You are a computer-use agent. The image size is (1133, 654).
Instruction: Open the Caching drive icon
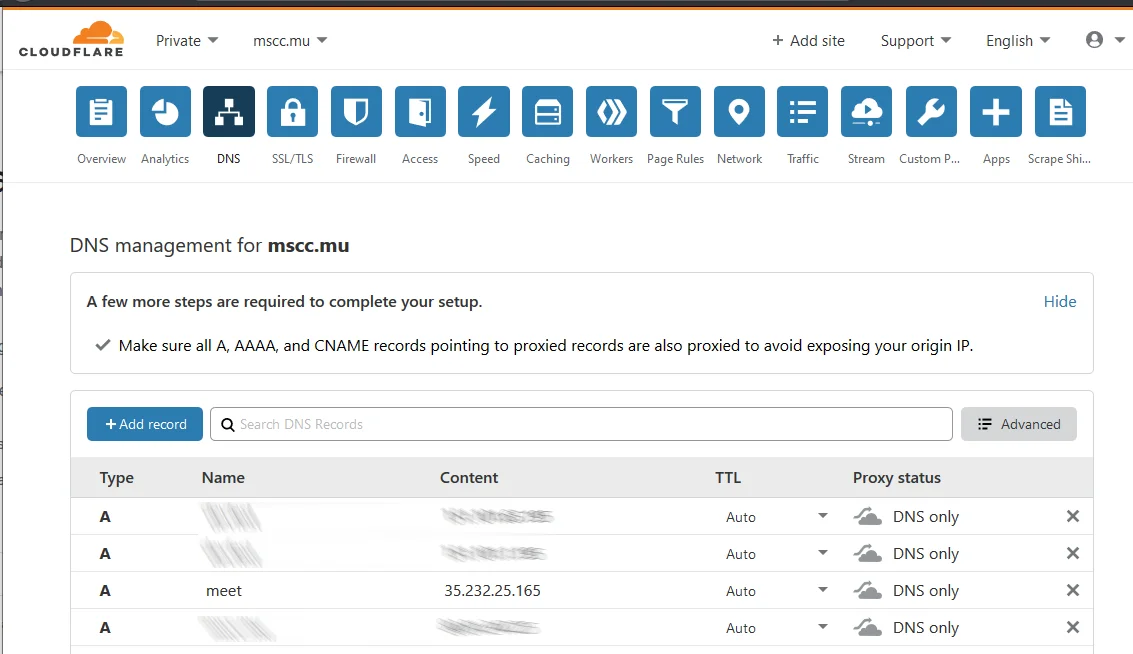pyautogui.click(x=548, y=111)
